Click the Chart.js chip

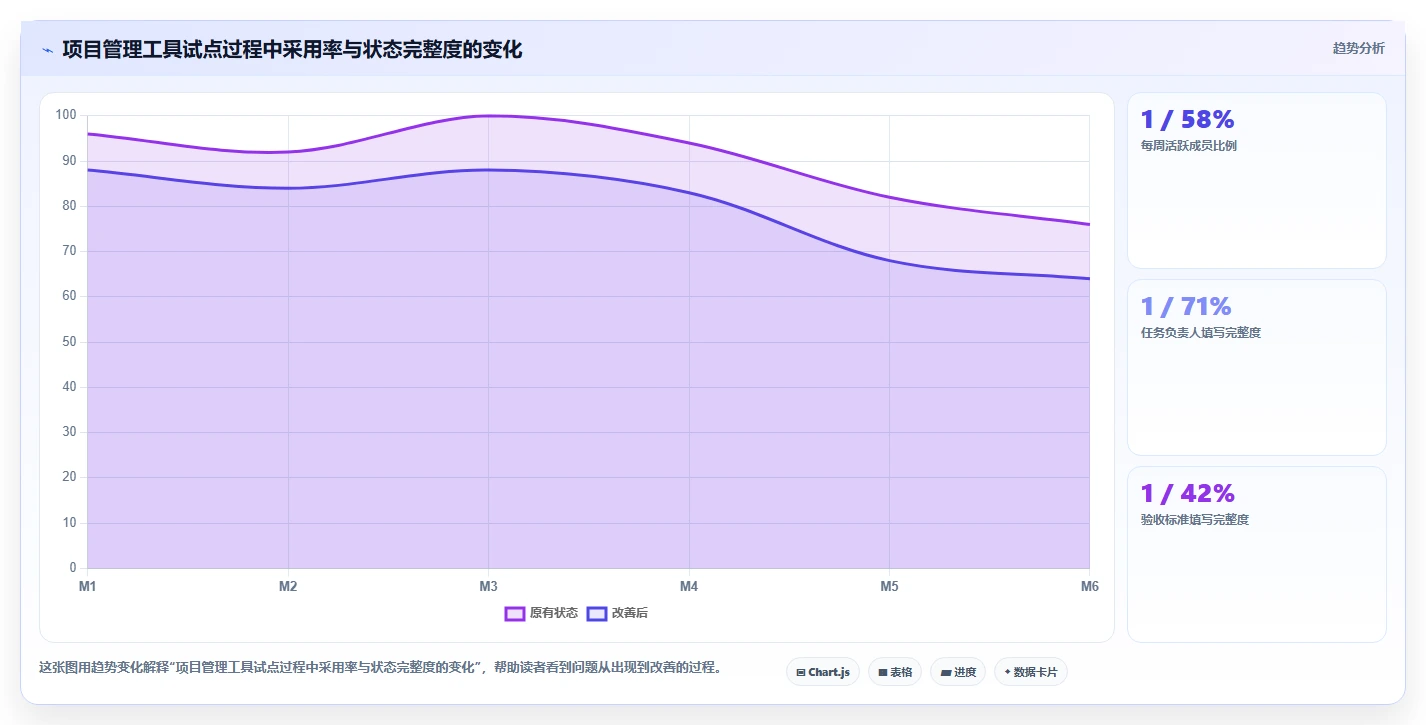[x=823, y=672]
